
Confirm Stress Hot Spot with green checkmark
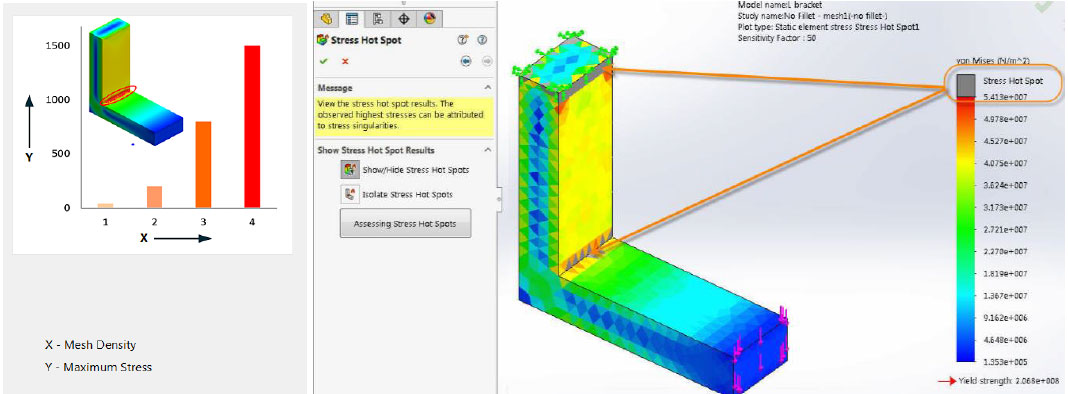pos(324,61)
